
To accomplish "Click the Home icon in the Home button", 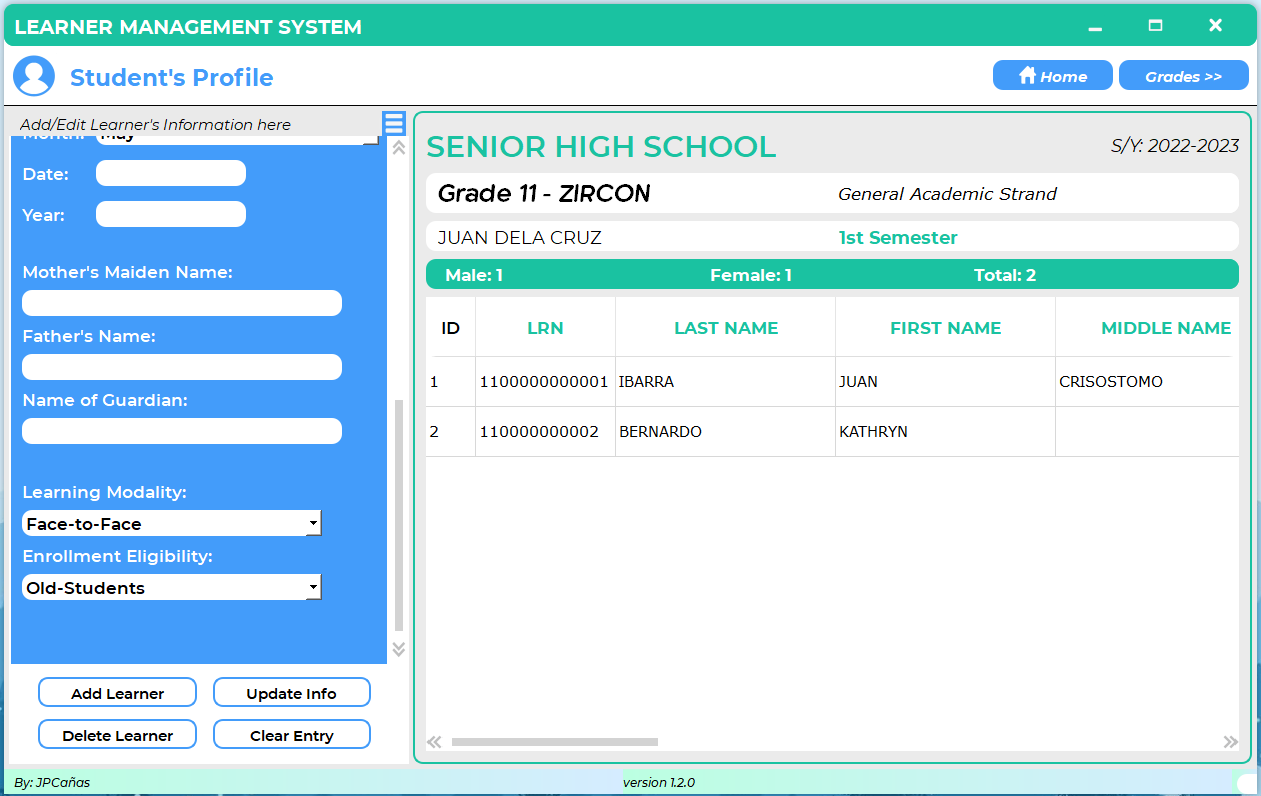I will [1028, 74].
